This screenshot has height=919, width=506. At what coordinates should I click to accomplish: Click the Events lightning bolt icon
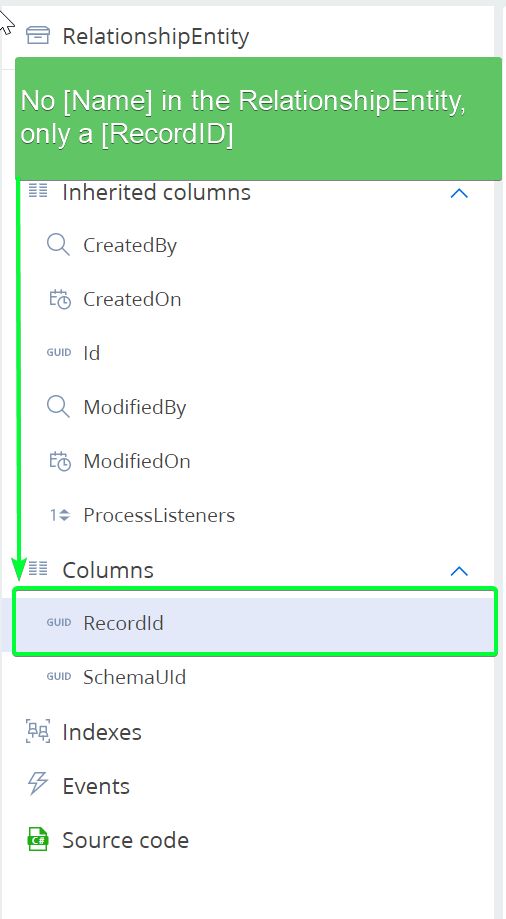[38, 784]
